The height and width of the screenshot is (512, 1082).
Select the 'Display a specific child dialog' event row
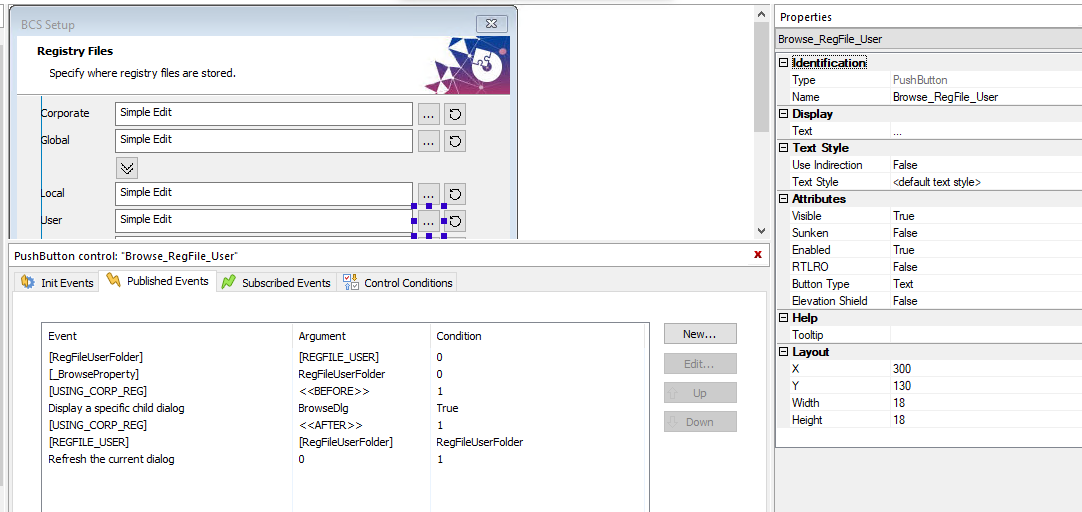pos(116,408)
